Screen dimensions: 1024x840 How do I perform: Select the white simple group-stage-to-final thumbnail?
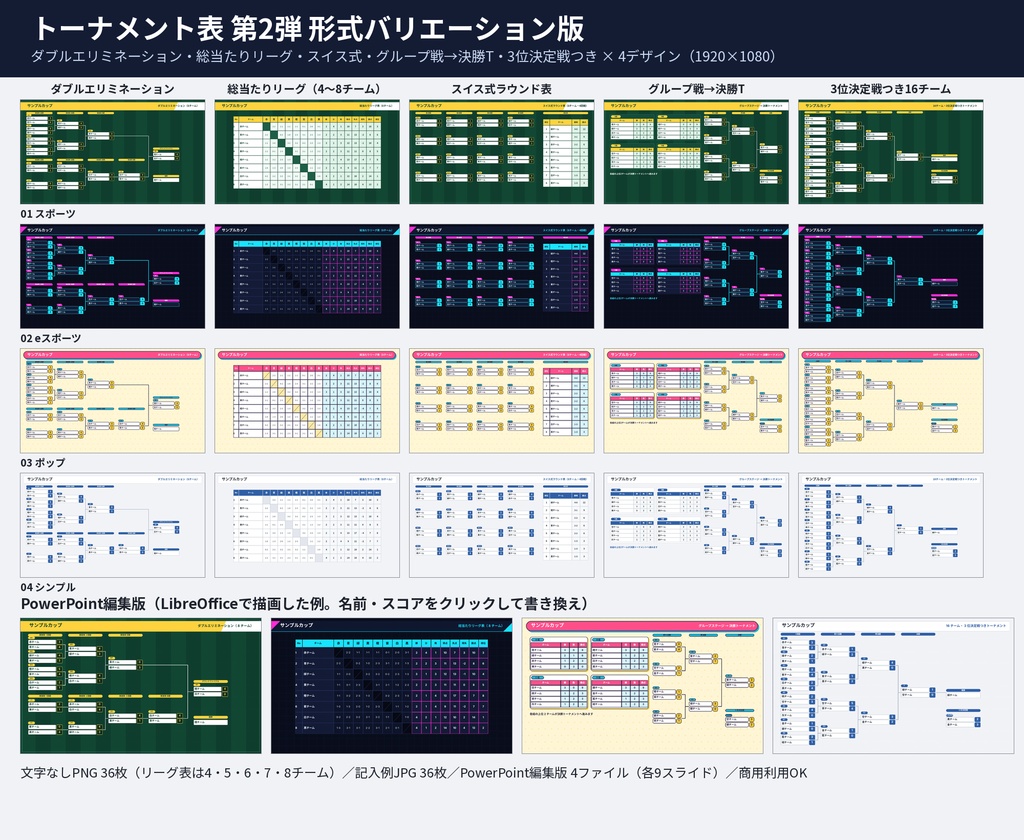(696, 525)
